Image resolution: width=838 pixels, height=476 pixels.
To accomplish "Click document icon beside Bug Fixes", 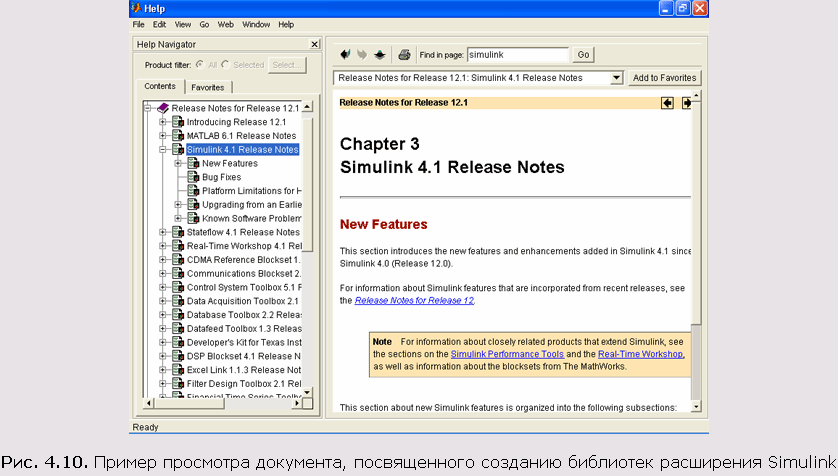I will tap(193, 177).
